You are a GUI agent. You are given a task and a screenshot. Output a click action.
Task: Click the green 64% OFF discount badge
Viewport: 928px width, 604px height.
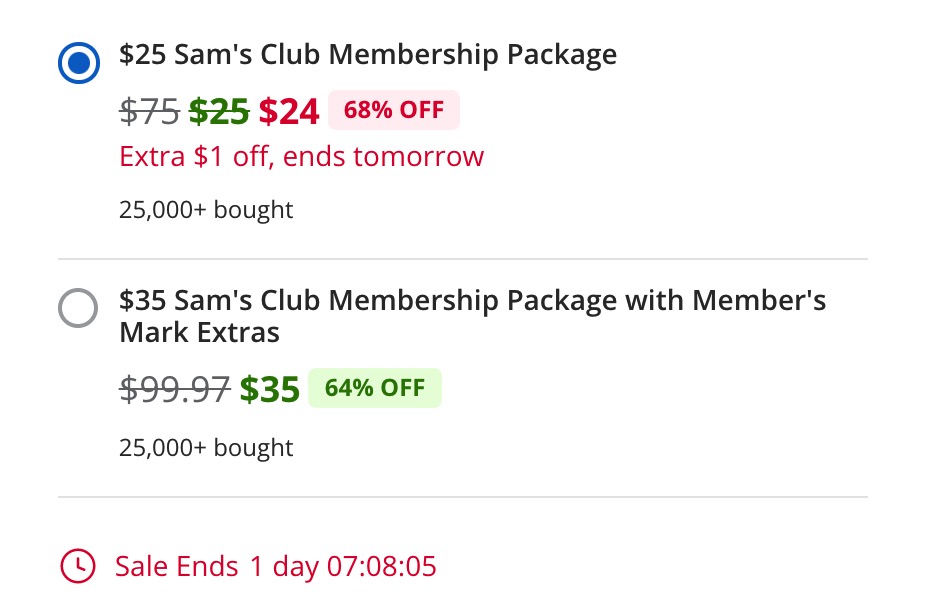(x=374, y=388)
